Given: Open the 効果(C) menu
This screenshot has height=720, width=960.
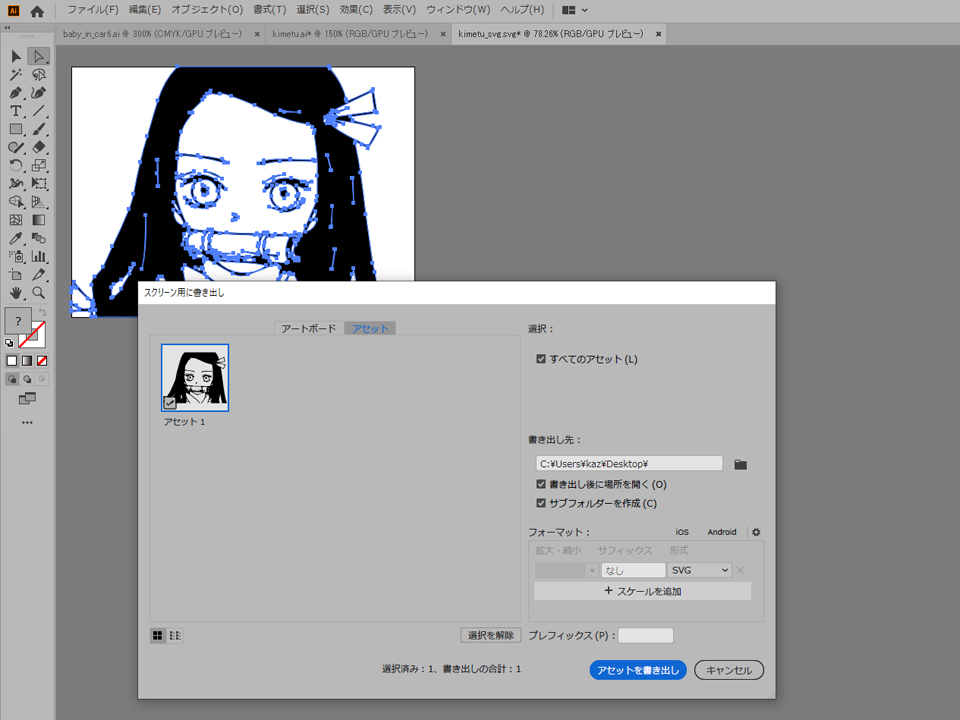Looking at the screenshot, I should pyautogui.click(x=356, y=10).
